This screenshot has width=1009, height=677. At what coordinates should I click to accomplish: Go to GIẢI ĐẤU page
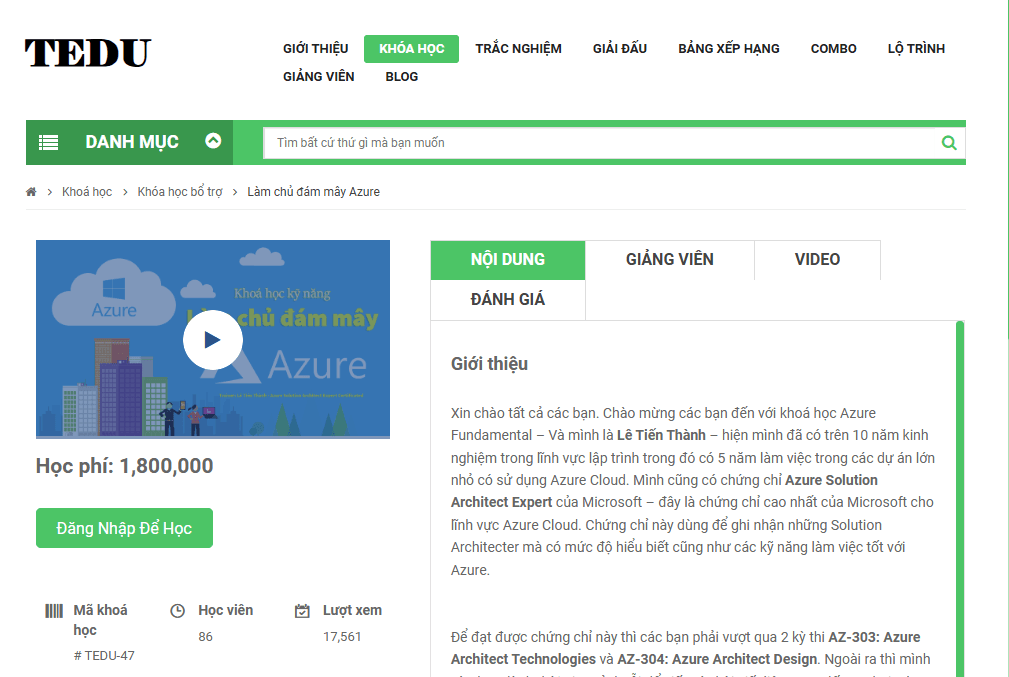pos(620,49)
